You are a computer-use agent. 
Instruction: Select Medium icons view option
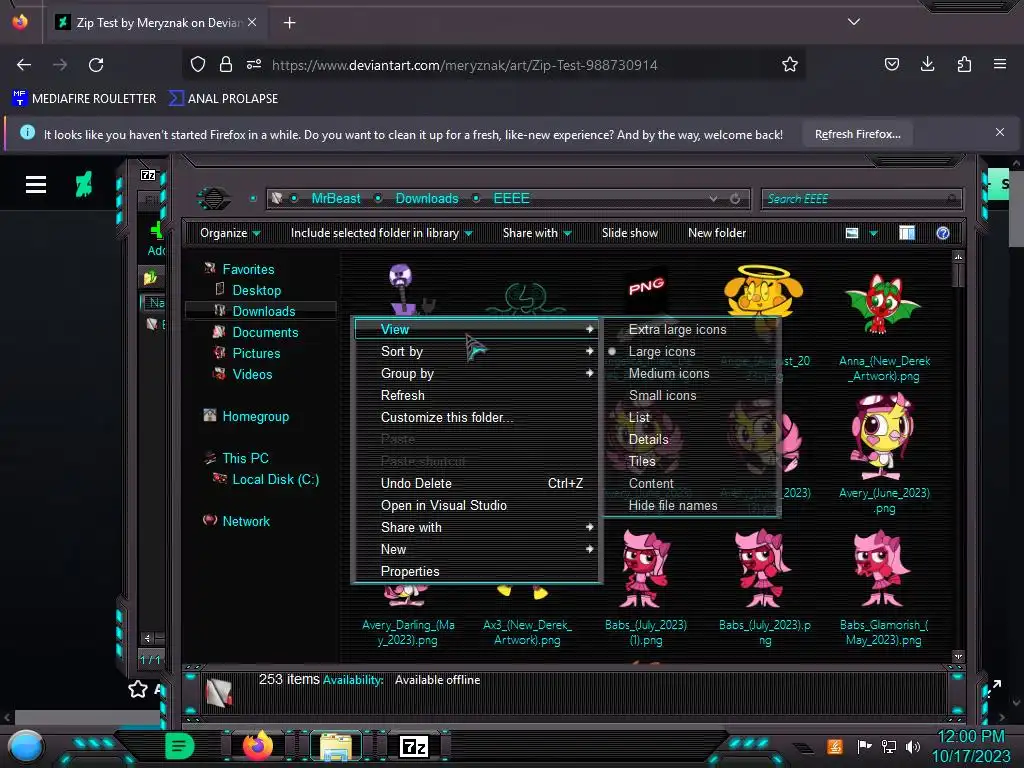tap(692, 374)
